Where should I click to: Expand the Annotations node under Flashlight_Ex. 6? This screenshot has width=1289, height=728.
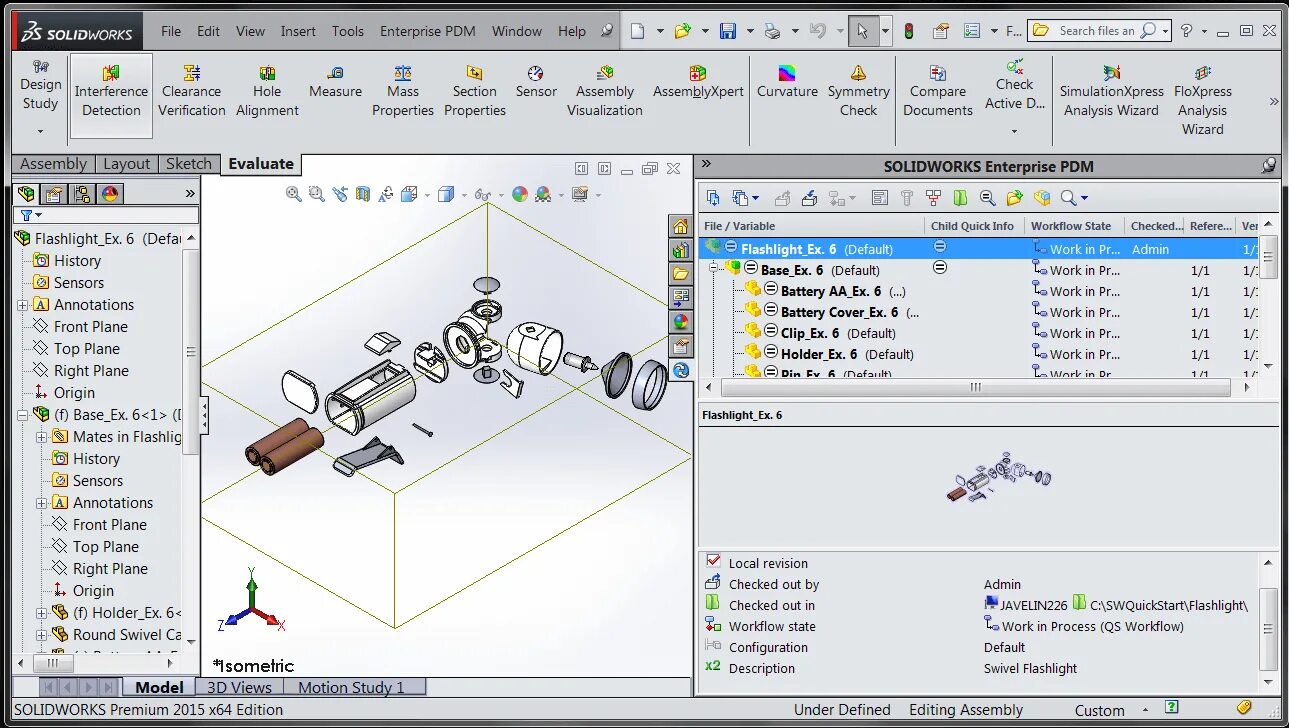23,305
